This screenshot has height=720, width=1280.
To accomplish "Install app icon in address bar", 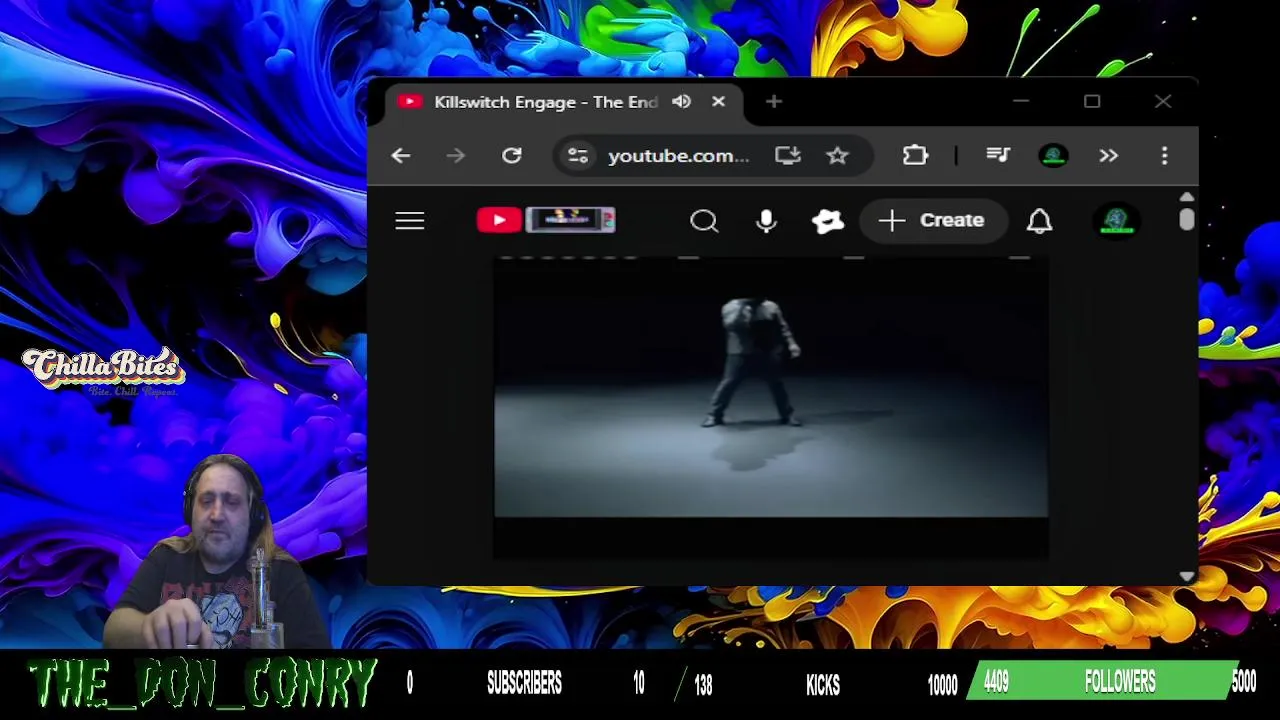I will (788, 156).
